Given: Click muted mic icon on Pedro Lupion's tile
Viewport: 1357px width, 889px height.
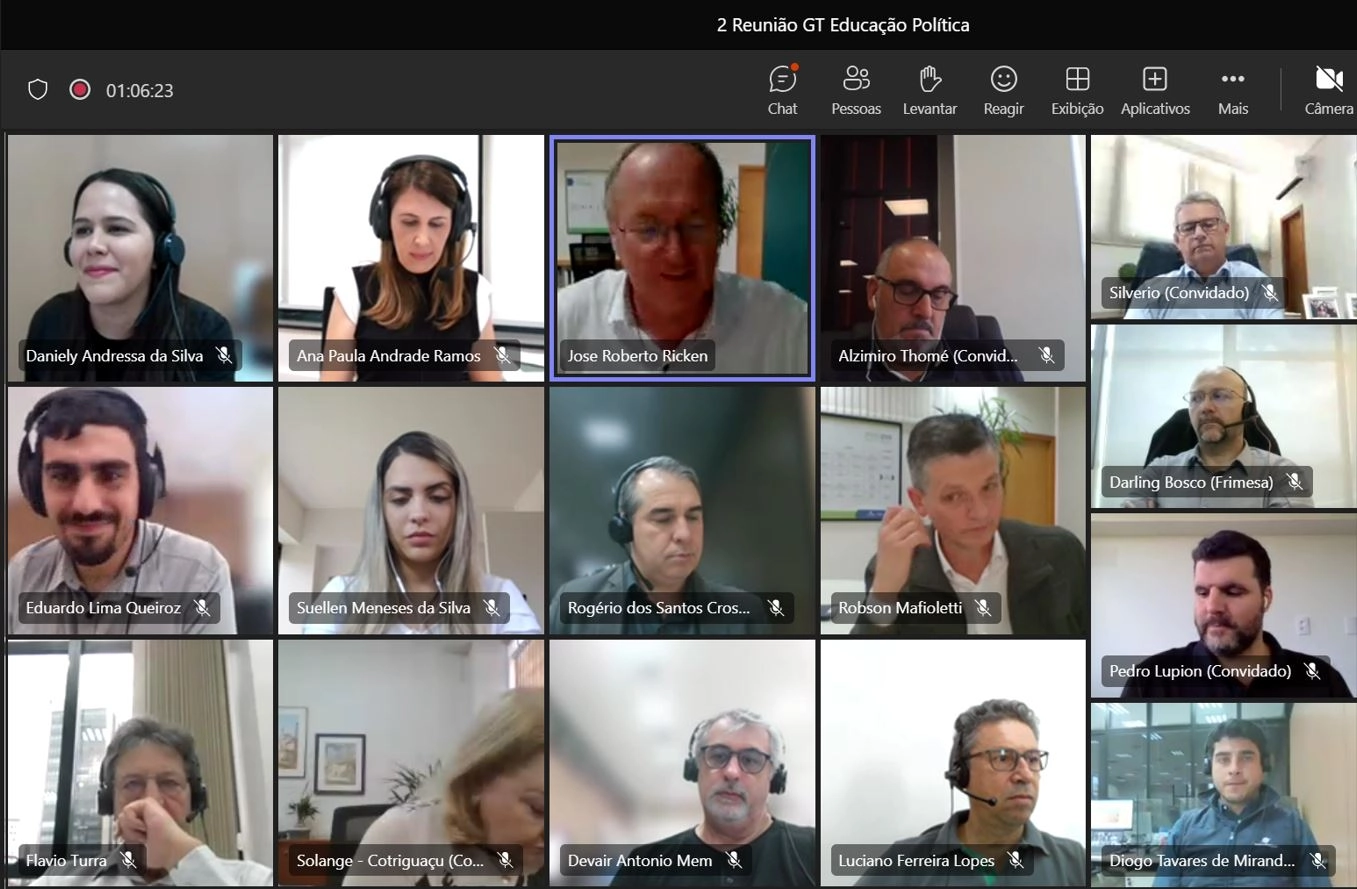Looking at the screenshot, I should 1312,671.
